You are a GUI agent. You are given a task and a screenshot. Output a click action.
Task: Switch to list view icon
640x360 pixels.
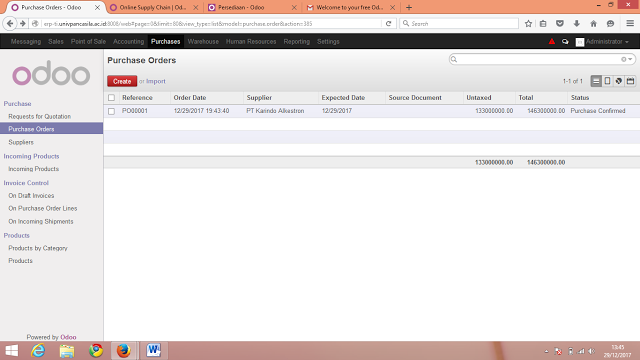pos(596,81)
